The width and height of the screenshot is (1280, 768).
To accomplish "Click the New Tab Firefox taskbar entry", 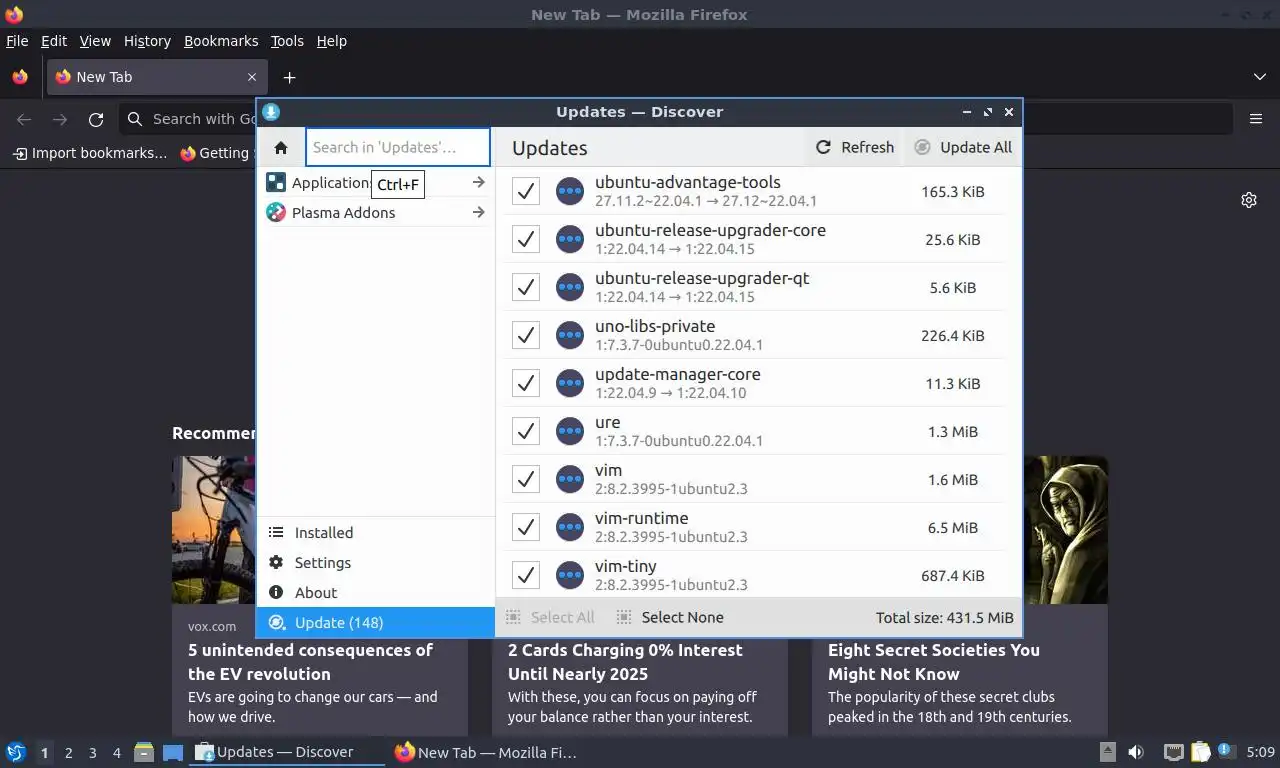I will pyautogui.click(x=487, y=752).
